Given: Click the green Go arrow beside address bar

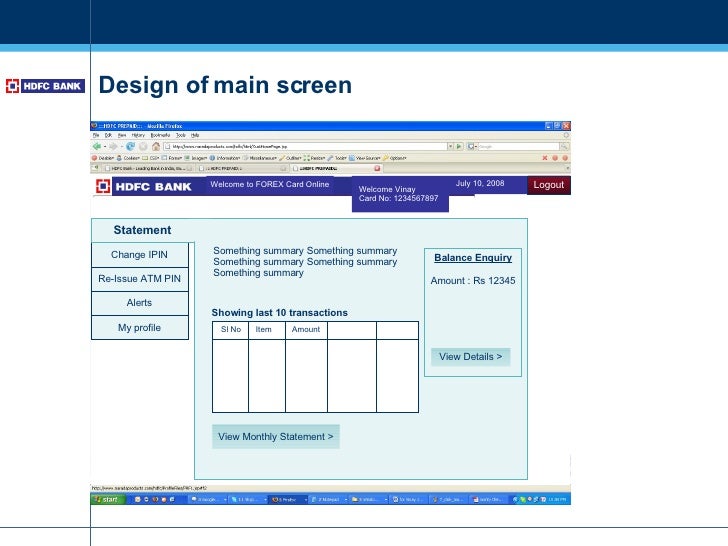Looking at the screenshot, I should [459, 146].
